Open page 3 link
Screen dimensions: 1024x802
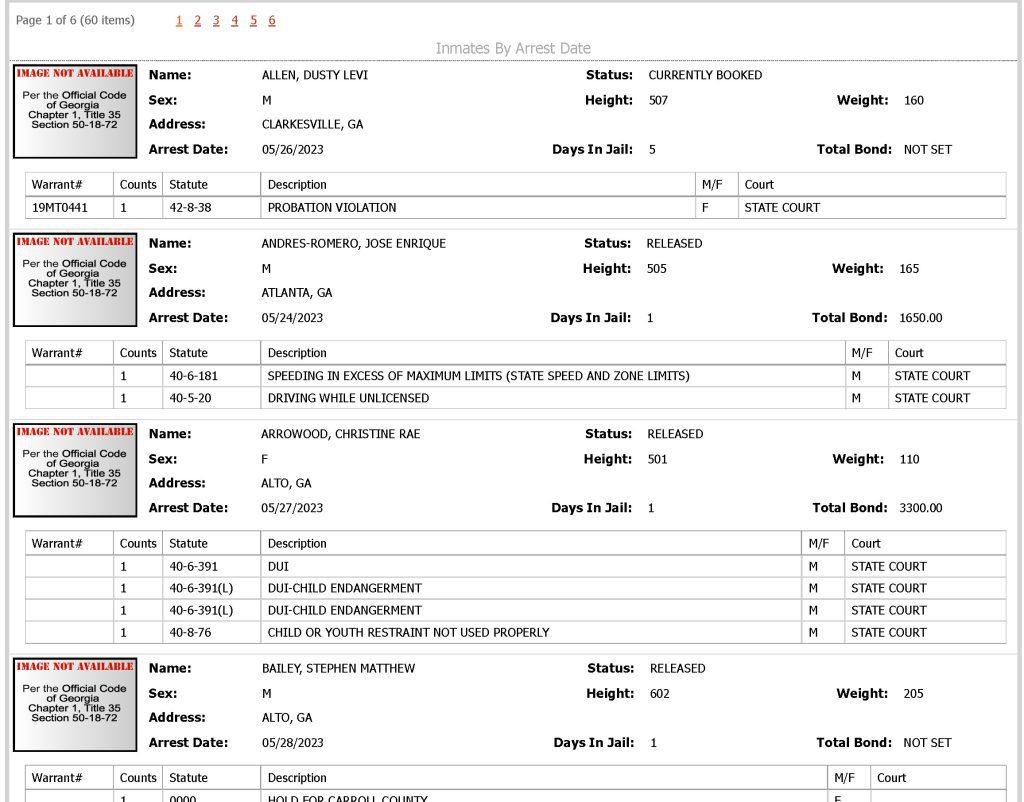point(216,21)
